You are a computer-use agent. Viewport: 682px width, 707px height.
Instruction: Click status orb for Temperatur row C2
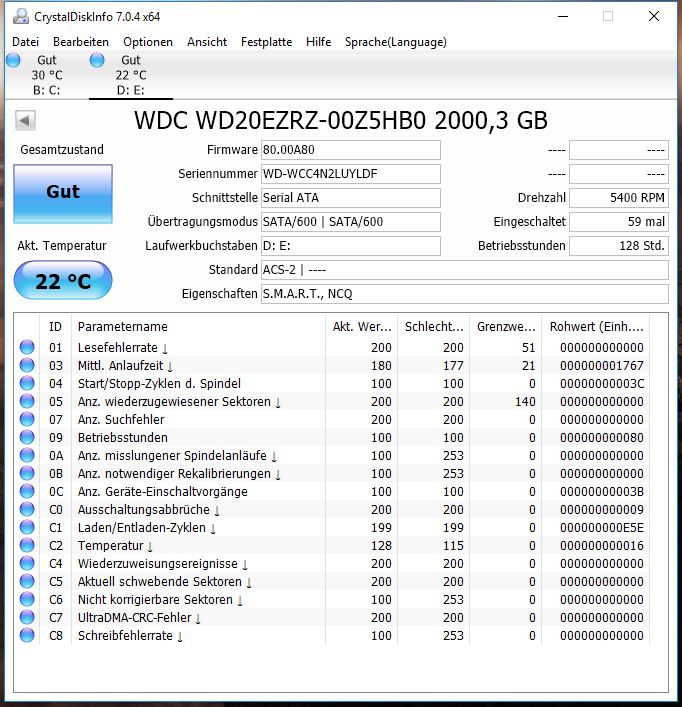coord(27,545)
